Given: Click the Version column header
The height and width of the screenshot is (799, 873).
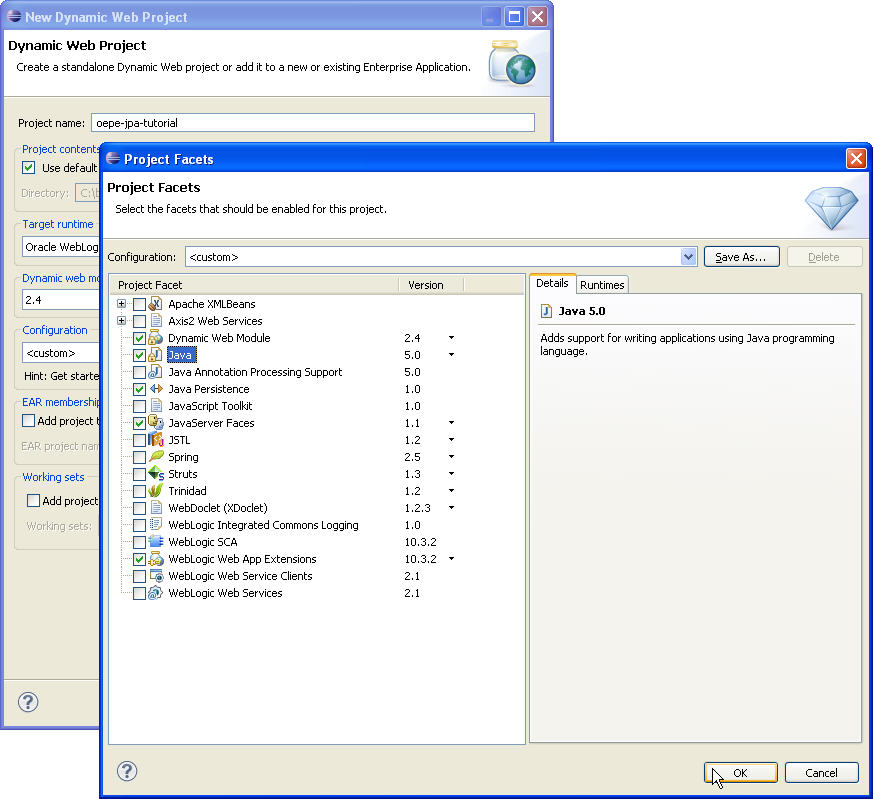Looking at the screenshot, I should click(431, 285).
